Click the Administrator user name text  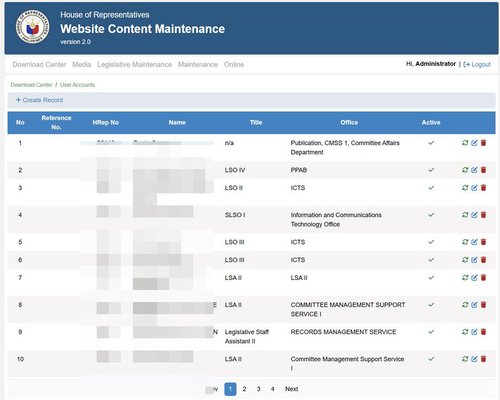click(435, 64)
